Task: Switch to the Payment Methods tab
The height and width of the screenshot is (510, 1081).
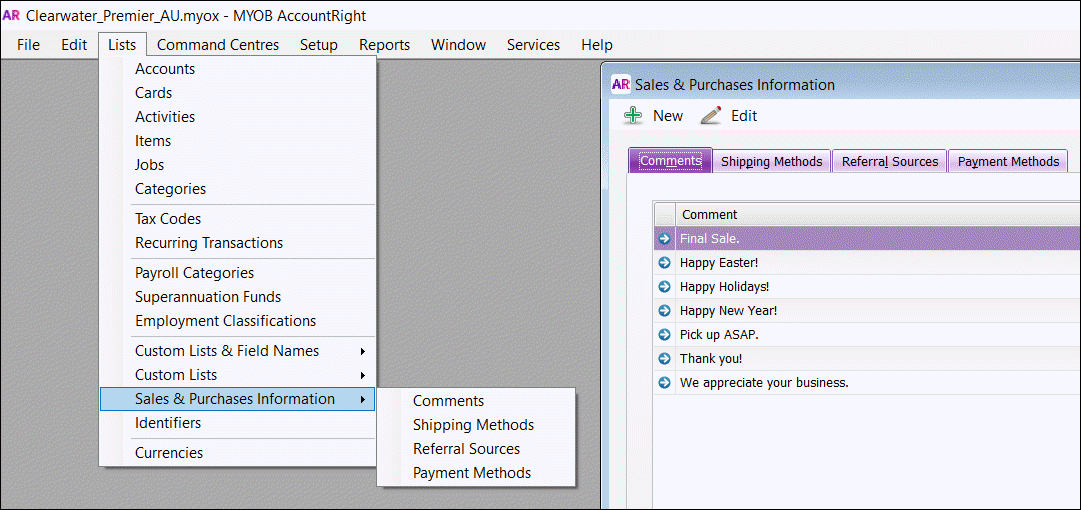Action: tap(1008, 161)
